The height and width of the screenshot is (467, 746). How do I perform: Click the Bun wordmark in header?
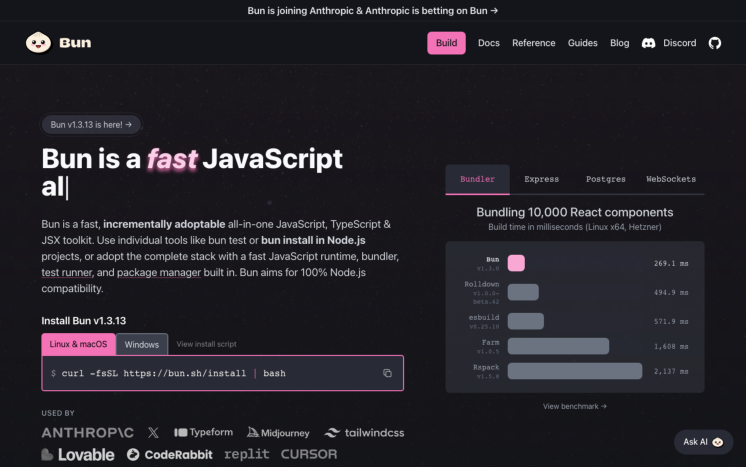tap(75, 43)
